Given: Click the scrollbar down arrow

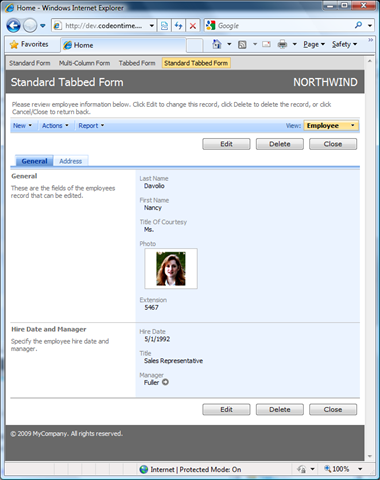Looking at the screenshot, I should pos(369,456).
